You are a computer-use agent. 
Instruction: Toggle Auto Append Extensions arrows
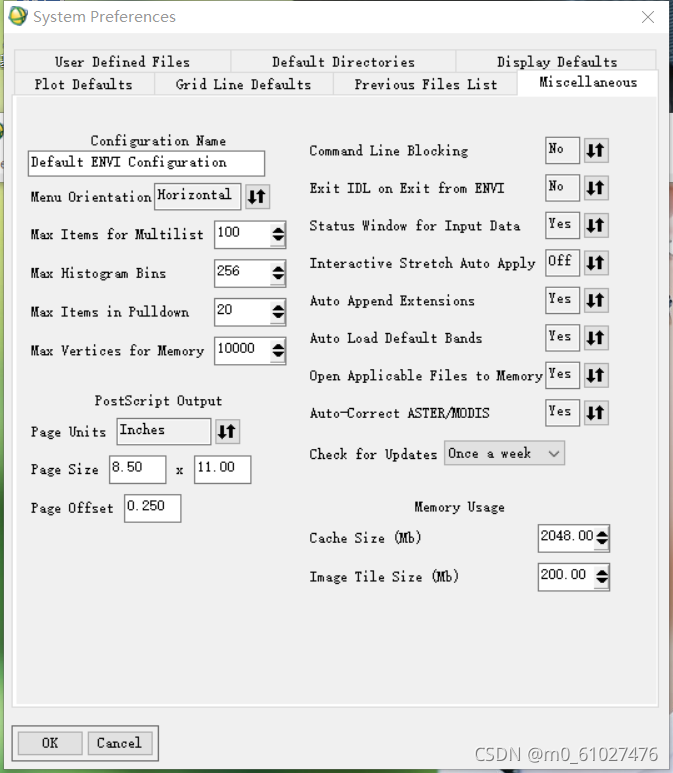[x=596, y=300]
